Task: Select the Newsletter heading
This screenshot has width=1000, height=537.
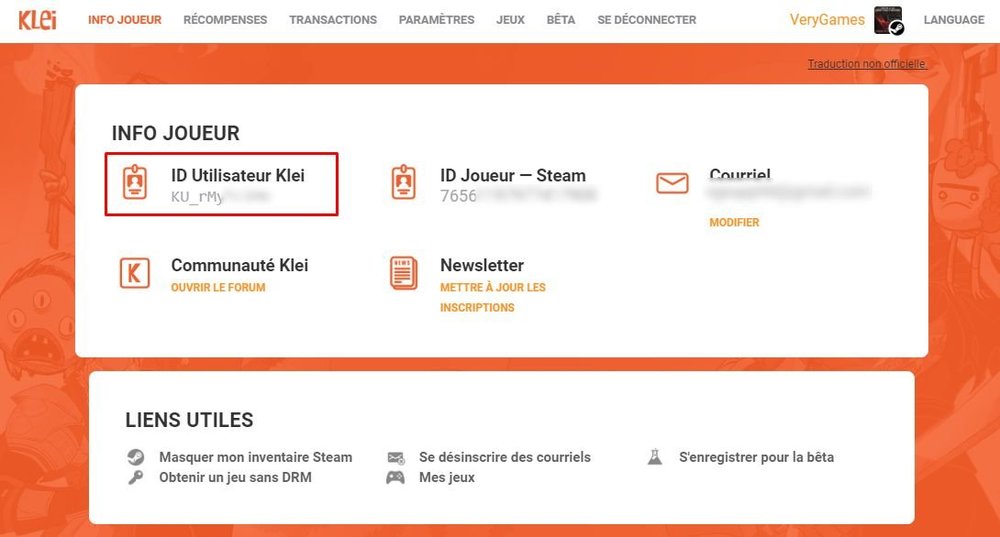Action: click(482, 265)
